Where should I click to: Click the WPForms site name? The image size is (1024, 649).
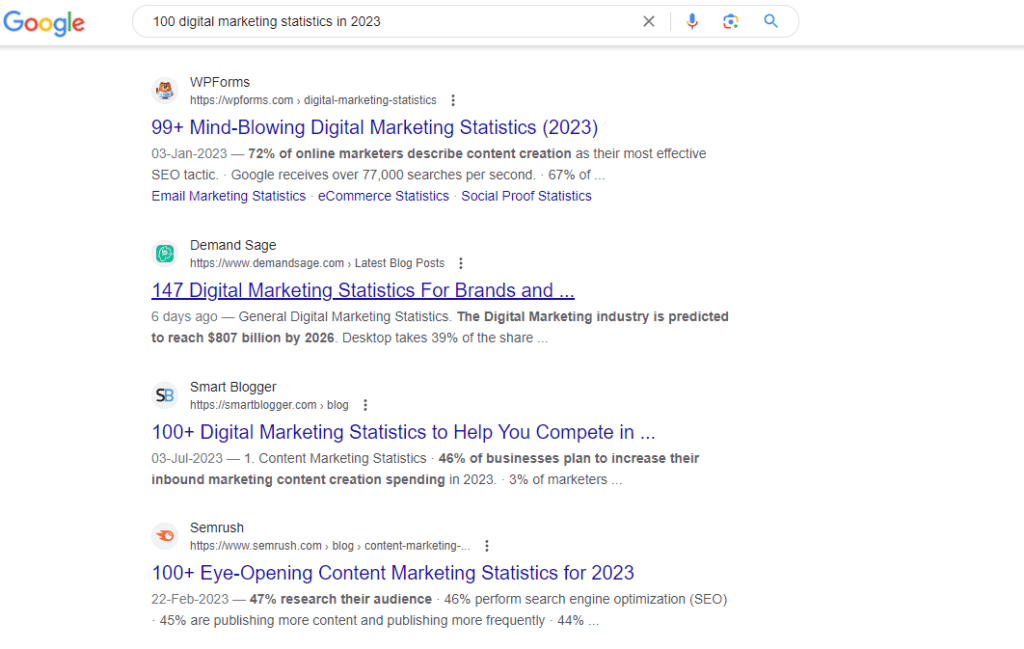[220, 82]
